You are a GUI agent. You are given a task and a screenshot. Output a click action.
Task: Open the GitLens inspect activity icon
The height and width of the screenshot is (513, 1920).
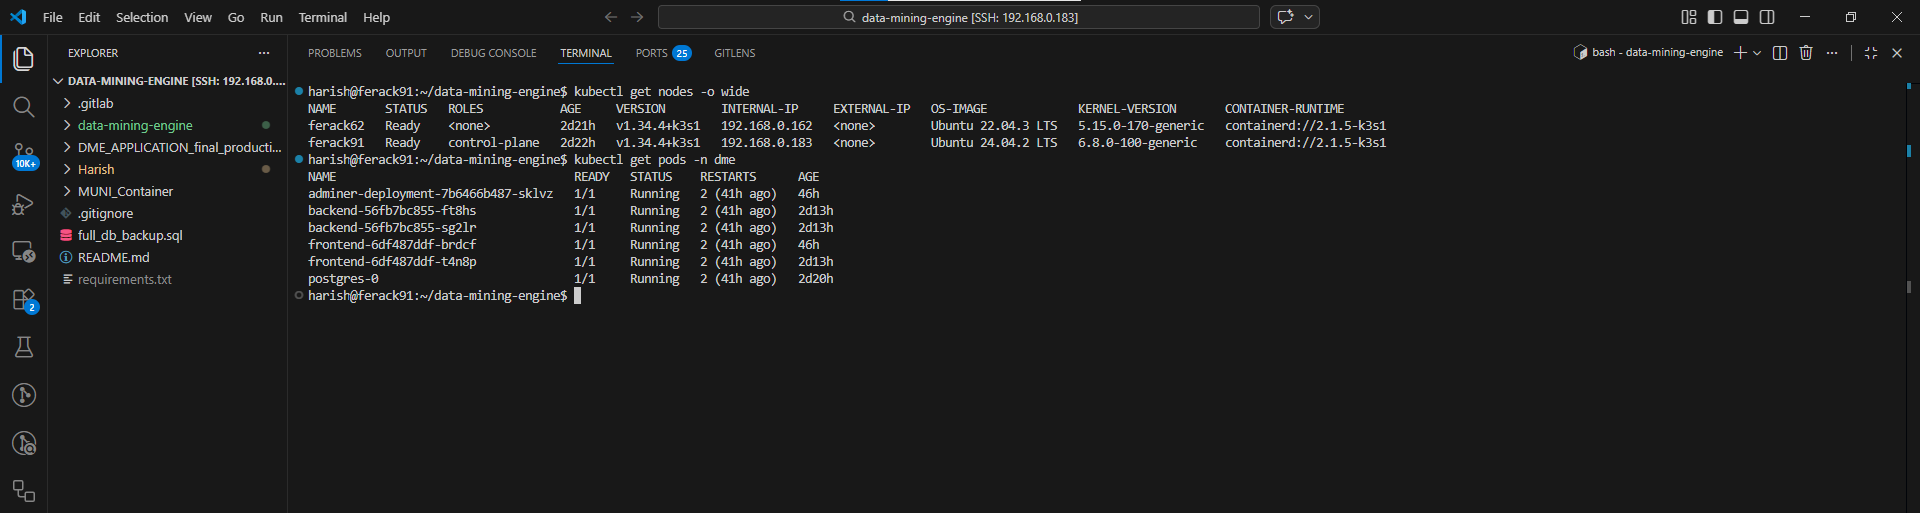(23, 443)
